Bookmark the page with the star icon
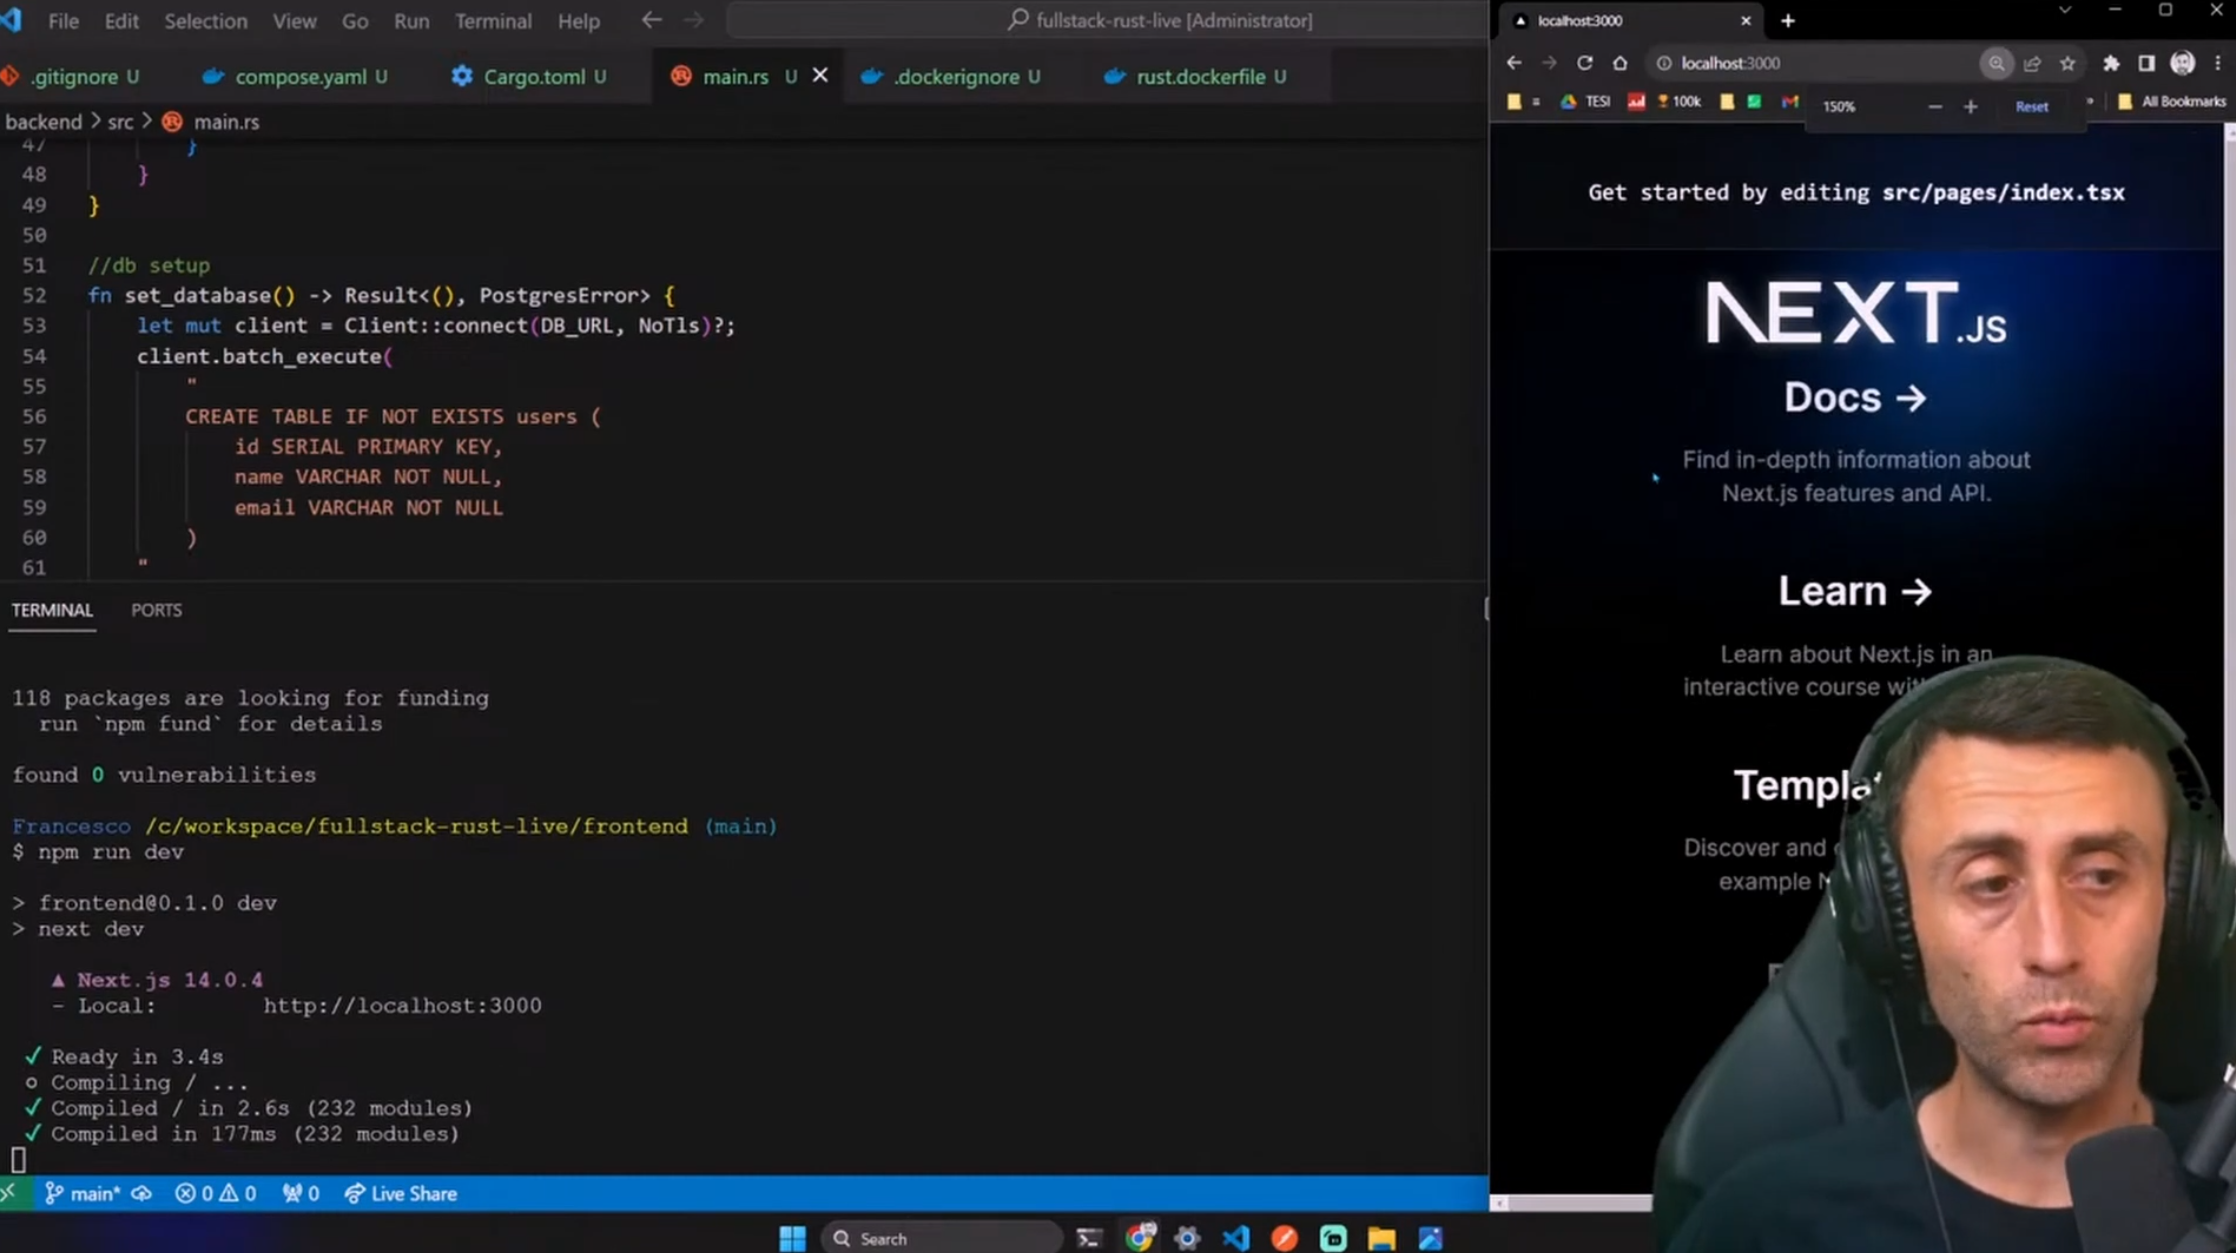 [x=2067, y=62]
